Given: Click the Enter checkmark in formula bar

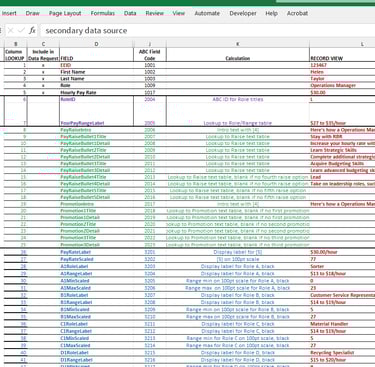Looking at the screenshot, I should pos(21,31).
